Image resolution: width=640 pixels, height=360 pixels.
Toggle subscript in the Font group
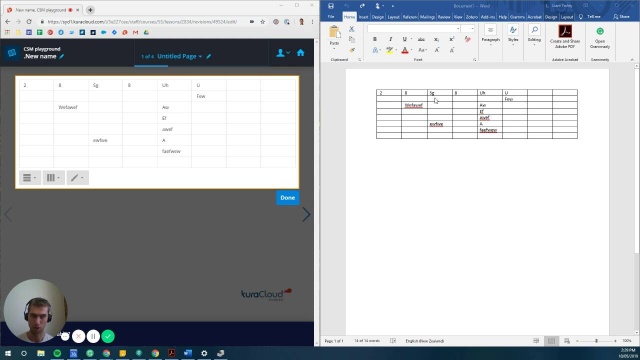point(436,39)
